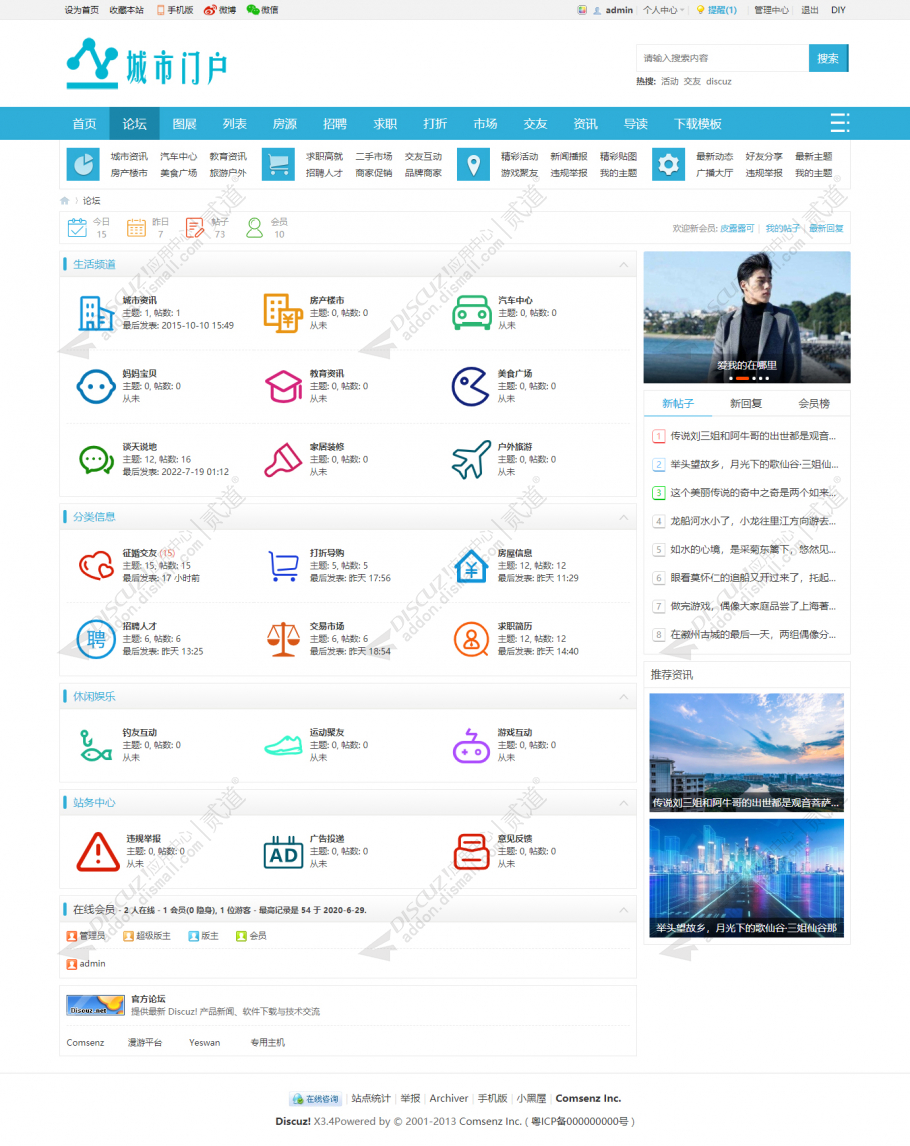Open the 户外旅游 airplane icon

pyautogui.click(x=471, y=460)
